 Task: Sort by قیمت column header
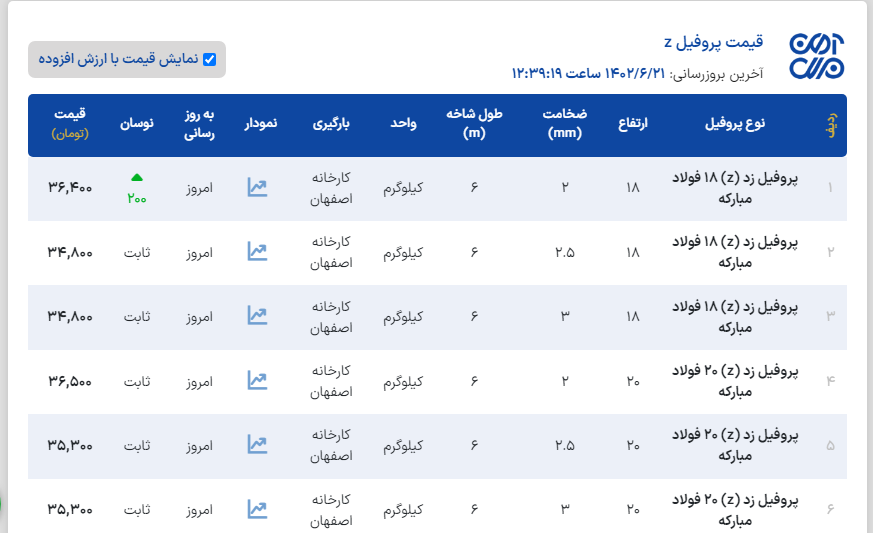pos(69,115)
